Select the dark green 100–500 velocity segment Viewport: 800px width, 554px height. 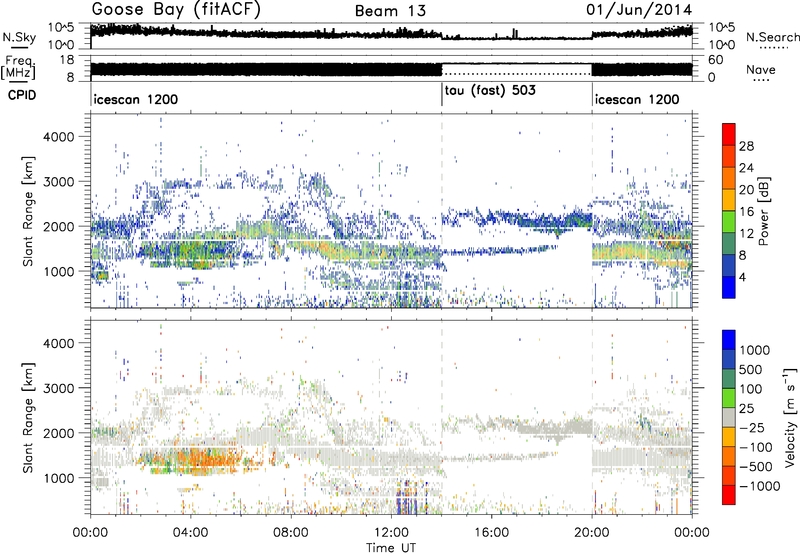729,379
